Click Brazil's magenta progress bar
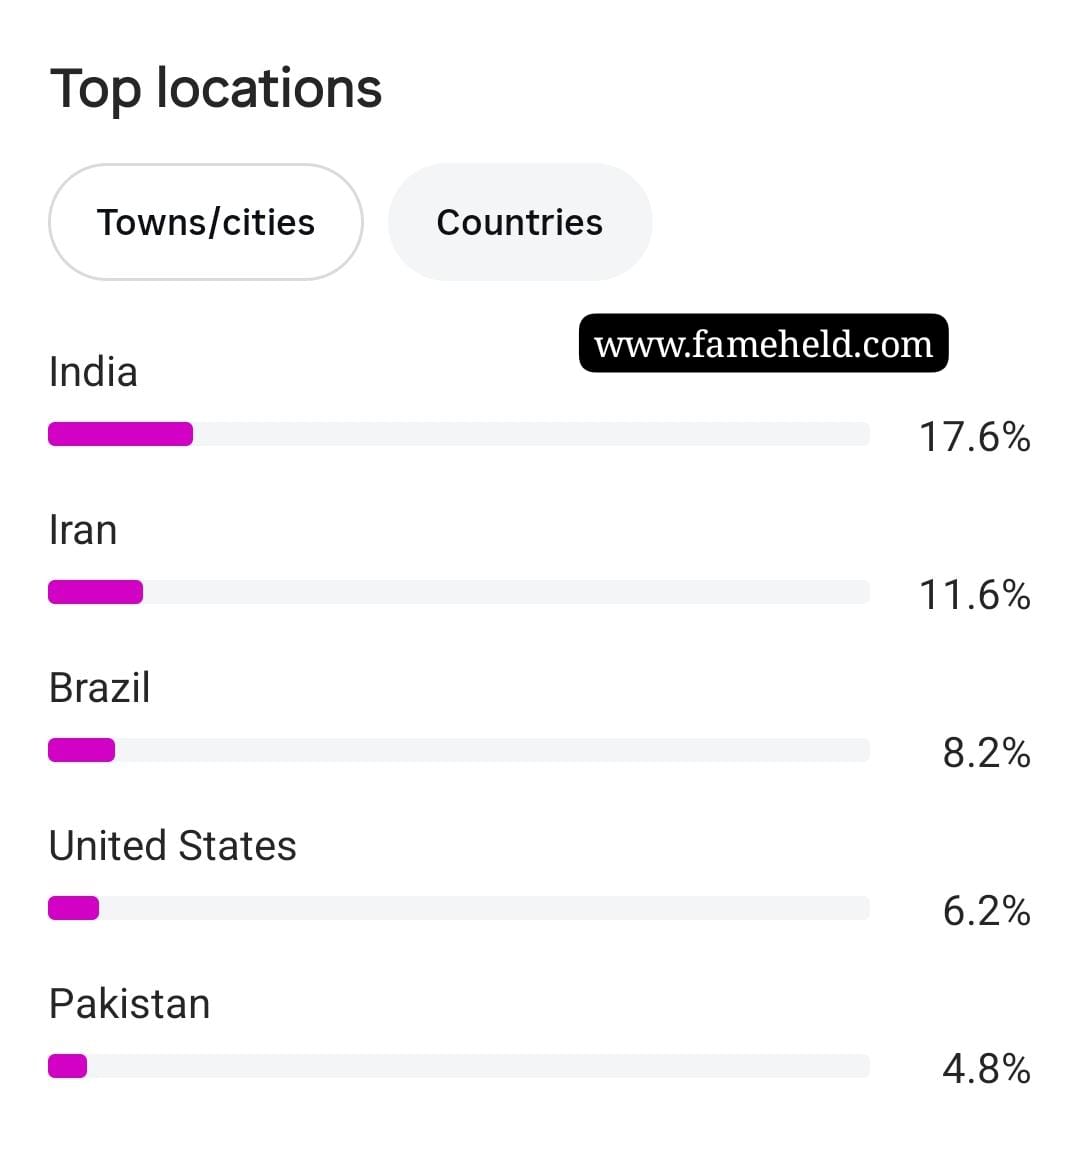This screenshot has width=1078, height=1166. [82, 750]
